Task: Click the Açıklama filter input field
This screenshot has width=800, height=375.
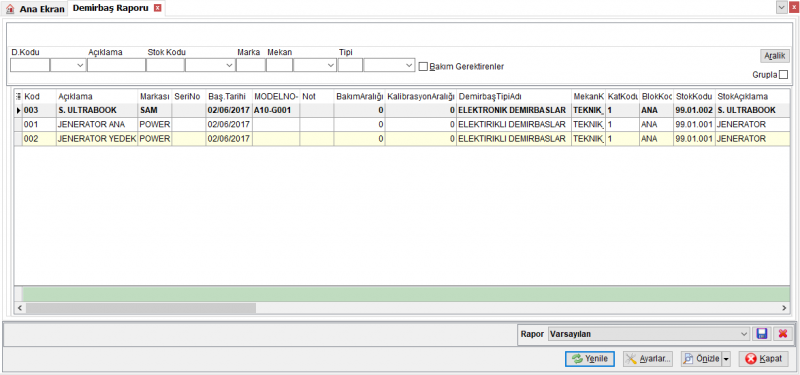Action: click(116, 65)
